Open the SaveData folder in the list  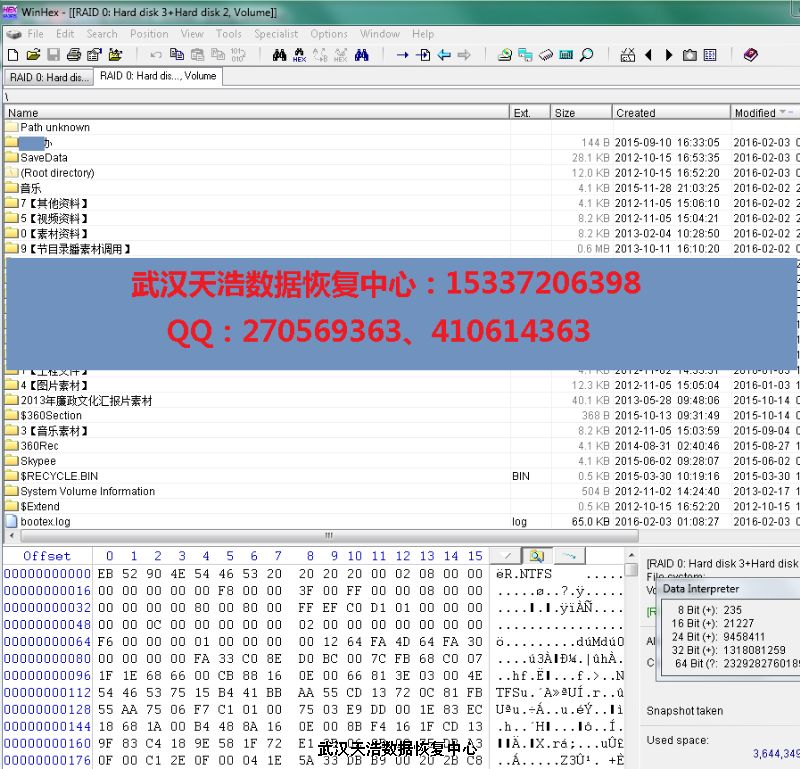(x=44, y=157)
